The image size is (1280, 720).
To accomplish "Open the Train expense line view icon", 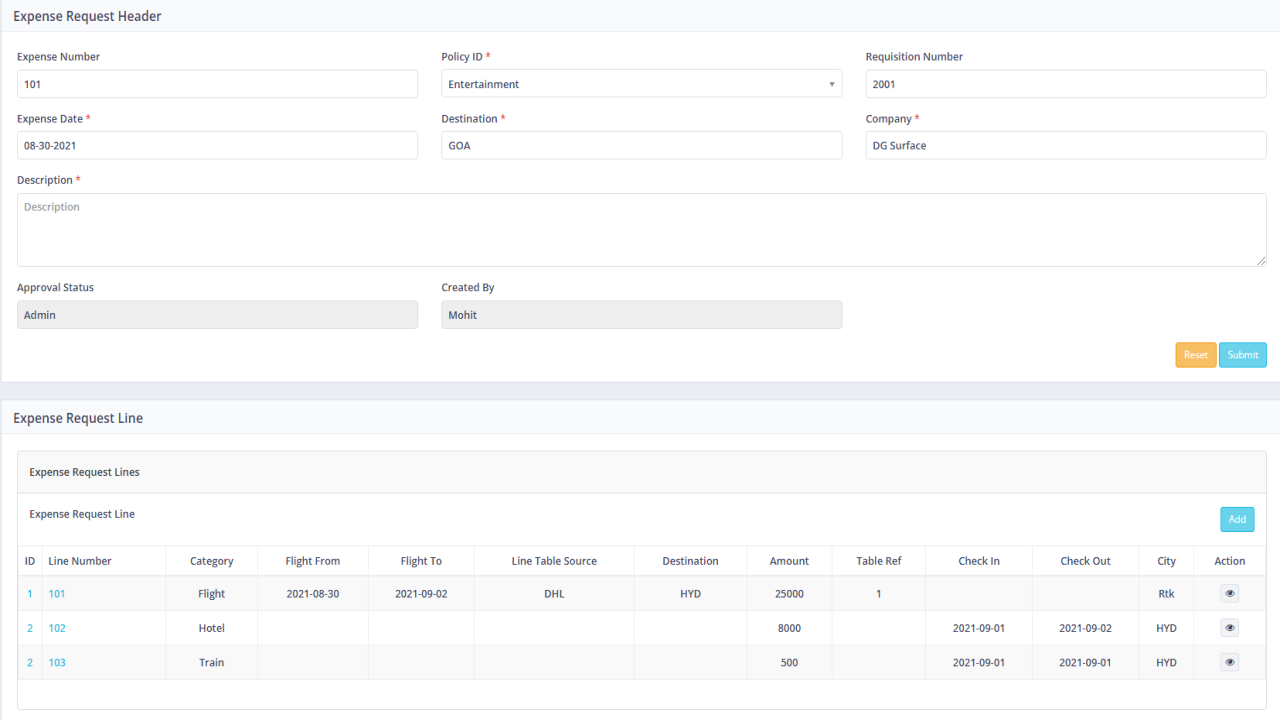I will [x=1229, y=661].
